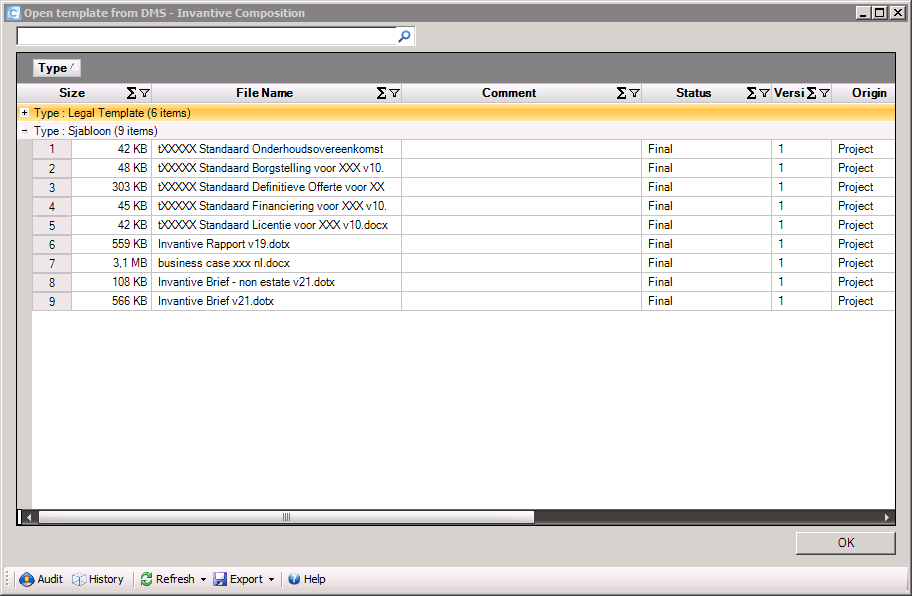912x596 pixels.
Task: Click the sum icon in Status column
Action: coord(752,93)
